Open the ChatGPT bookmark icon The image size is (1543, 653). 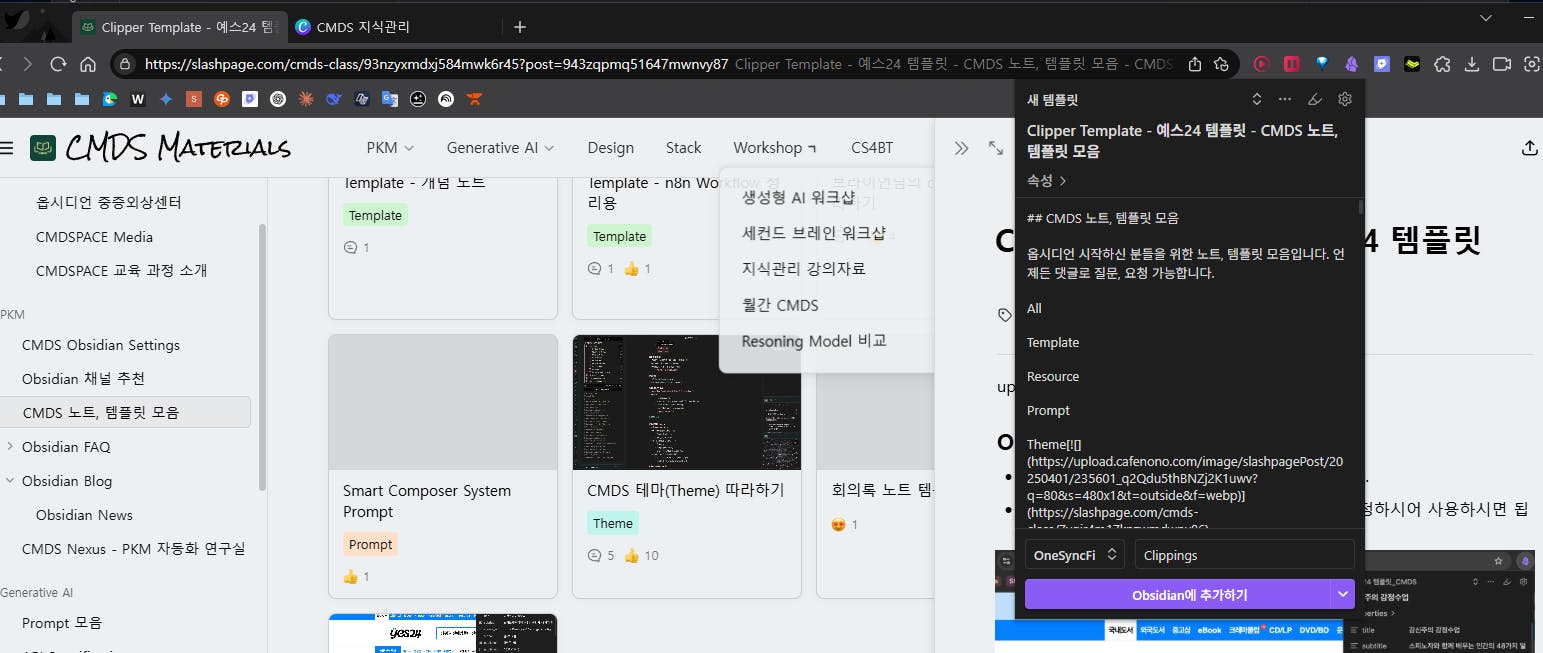point(278,99)
